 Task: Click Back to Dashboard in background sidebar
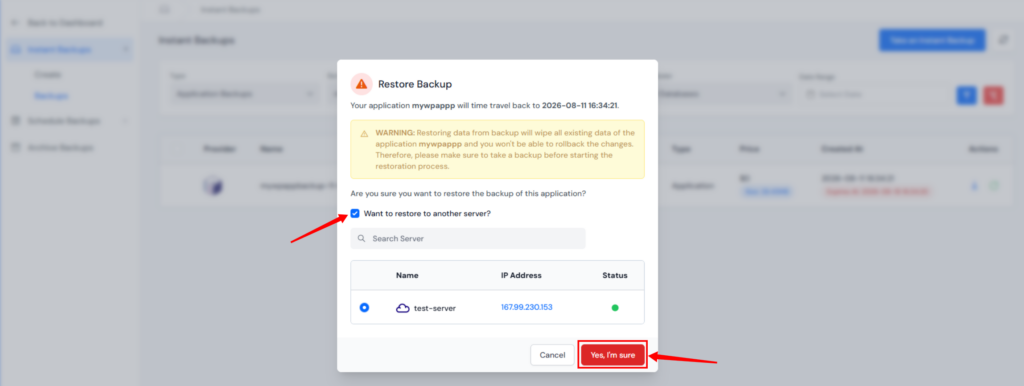65,23
